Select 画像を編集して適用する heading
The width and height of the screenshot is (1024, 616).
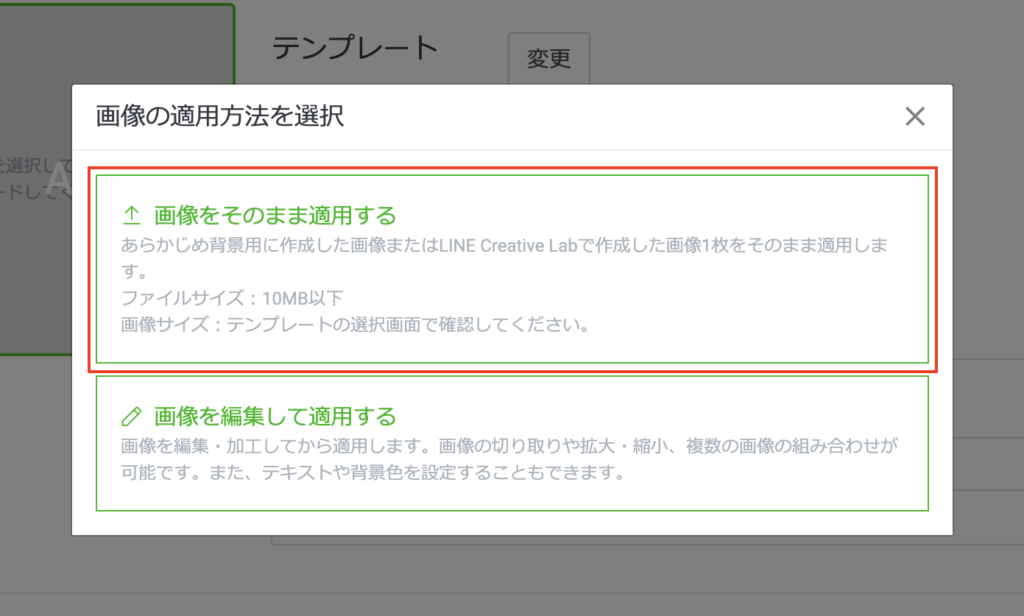click(x=275, y=416)
